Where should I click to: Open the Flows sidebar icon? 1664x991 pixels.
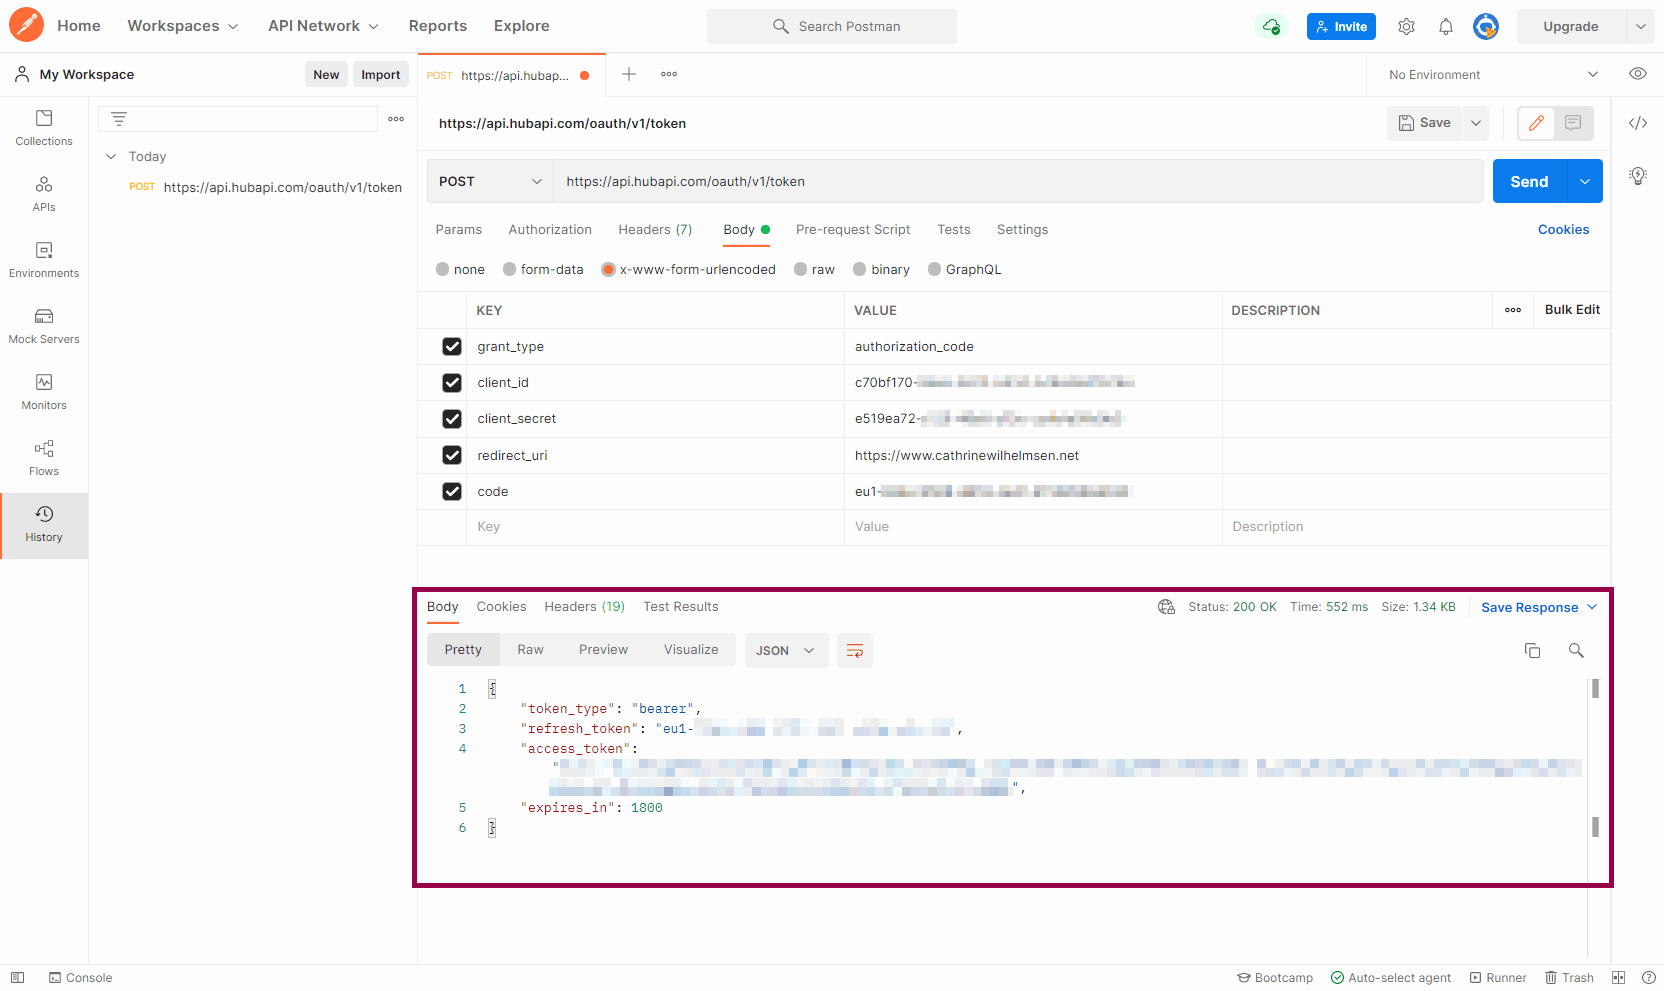pyautogui.click(x=44, y=458)
